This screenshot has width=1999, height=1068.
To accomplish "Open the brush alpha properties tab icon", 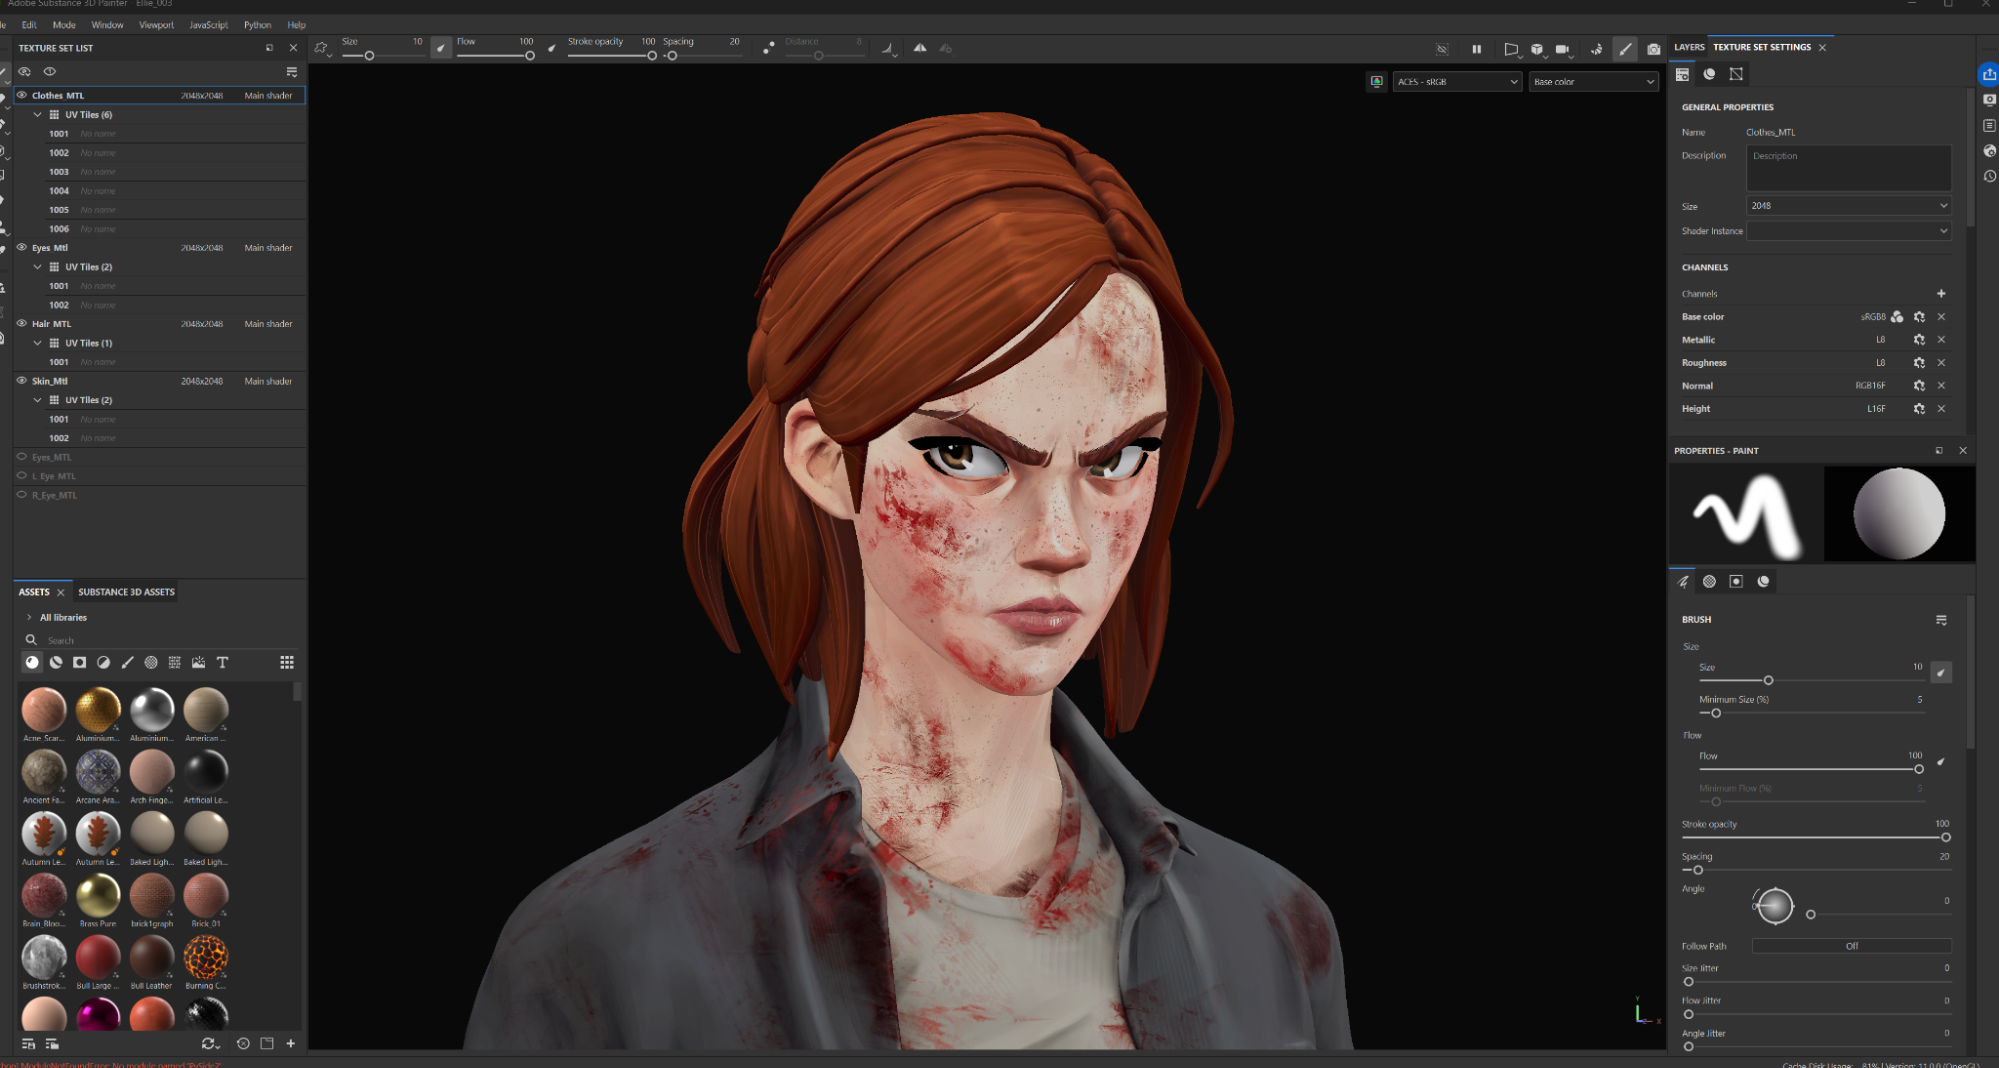I will pyautogui.click(x=1709, y=582).
